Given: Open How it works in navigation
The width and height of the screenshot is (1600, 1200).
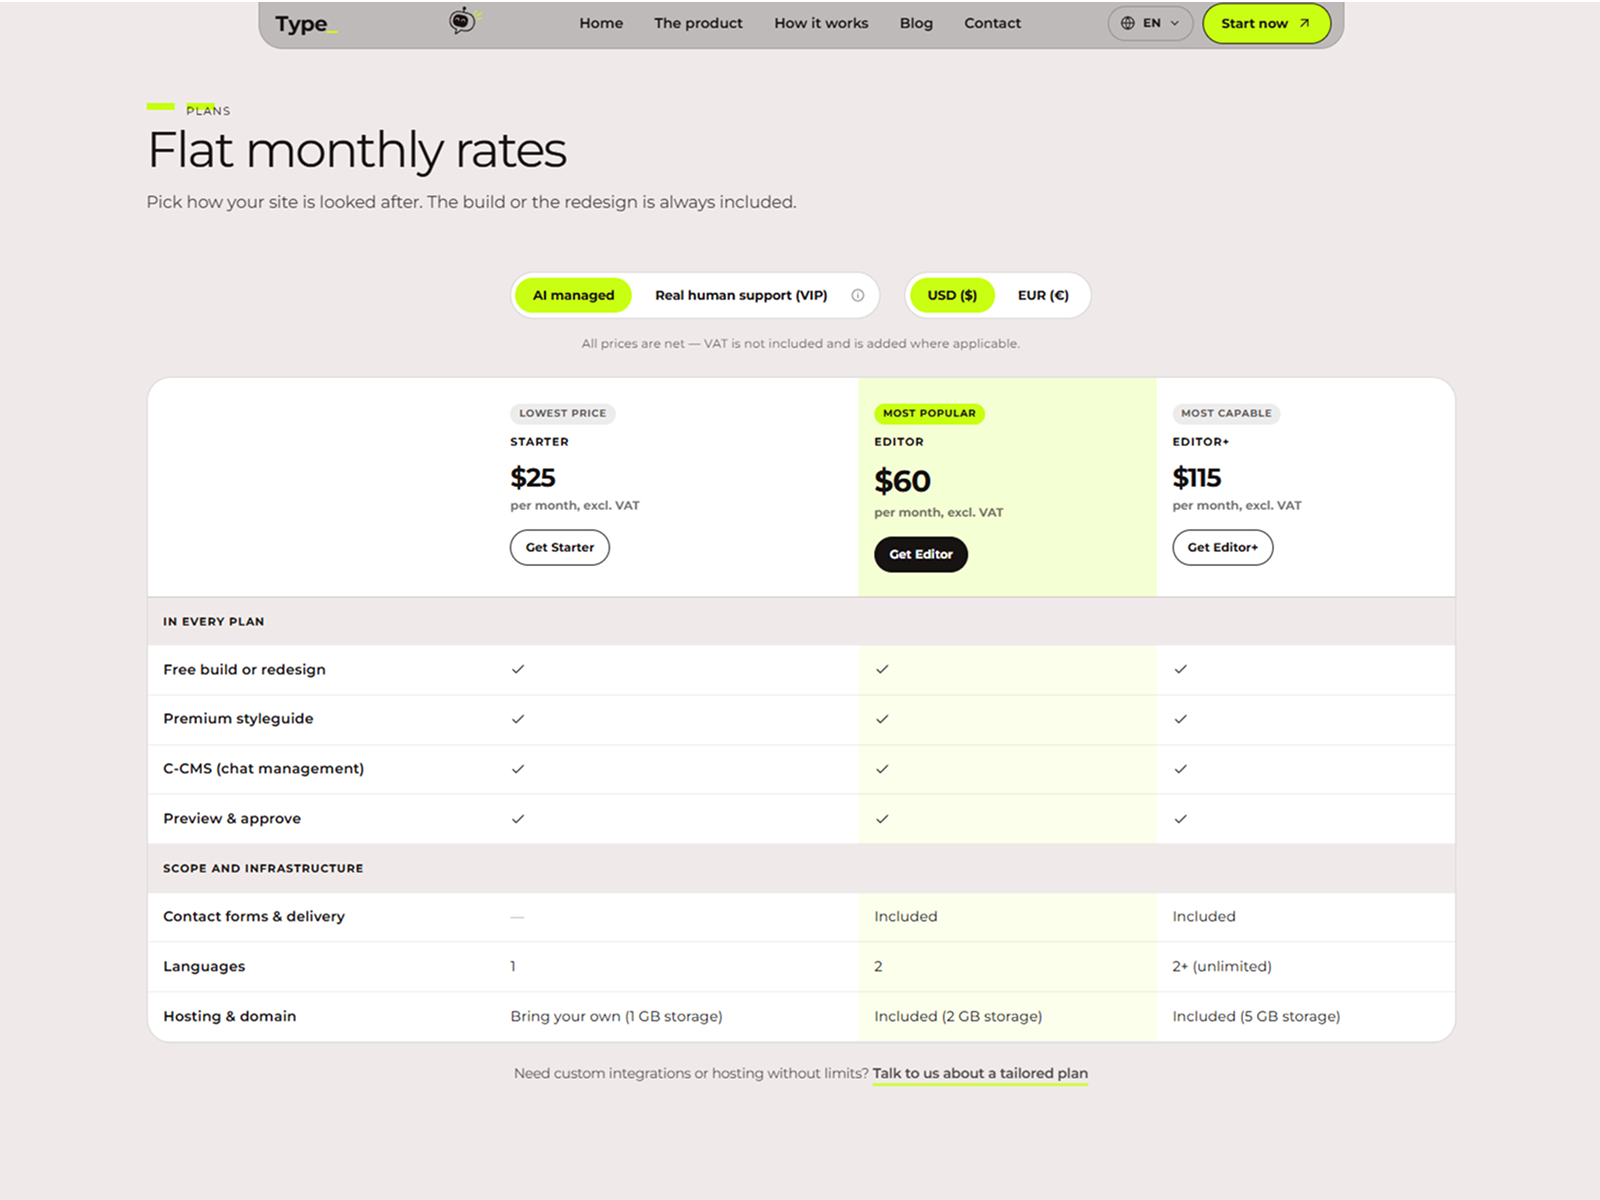Looking at the screenshot, I should (821, 23).
